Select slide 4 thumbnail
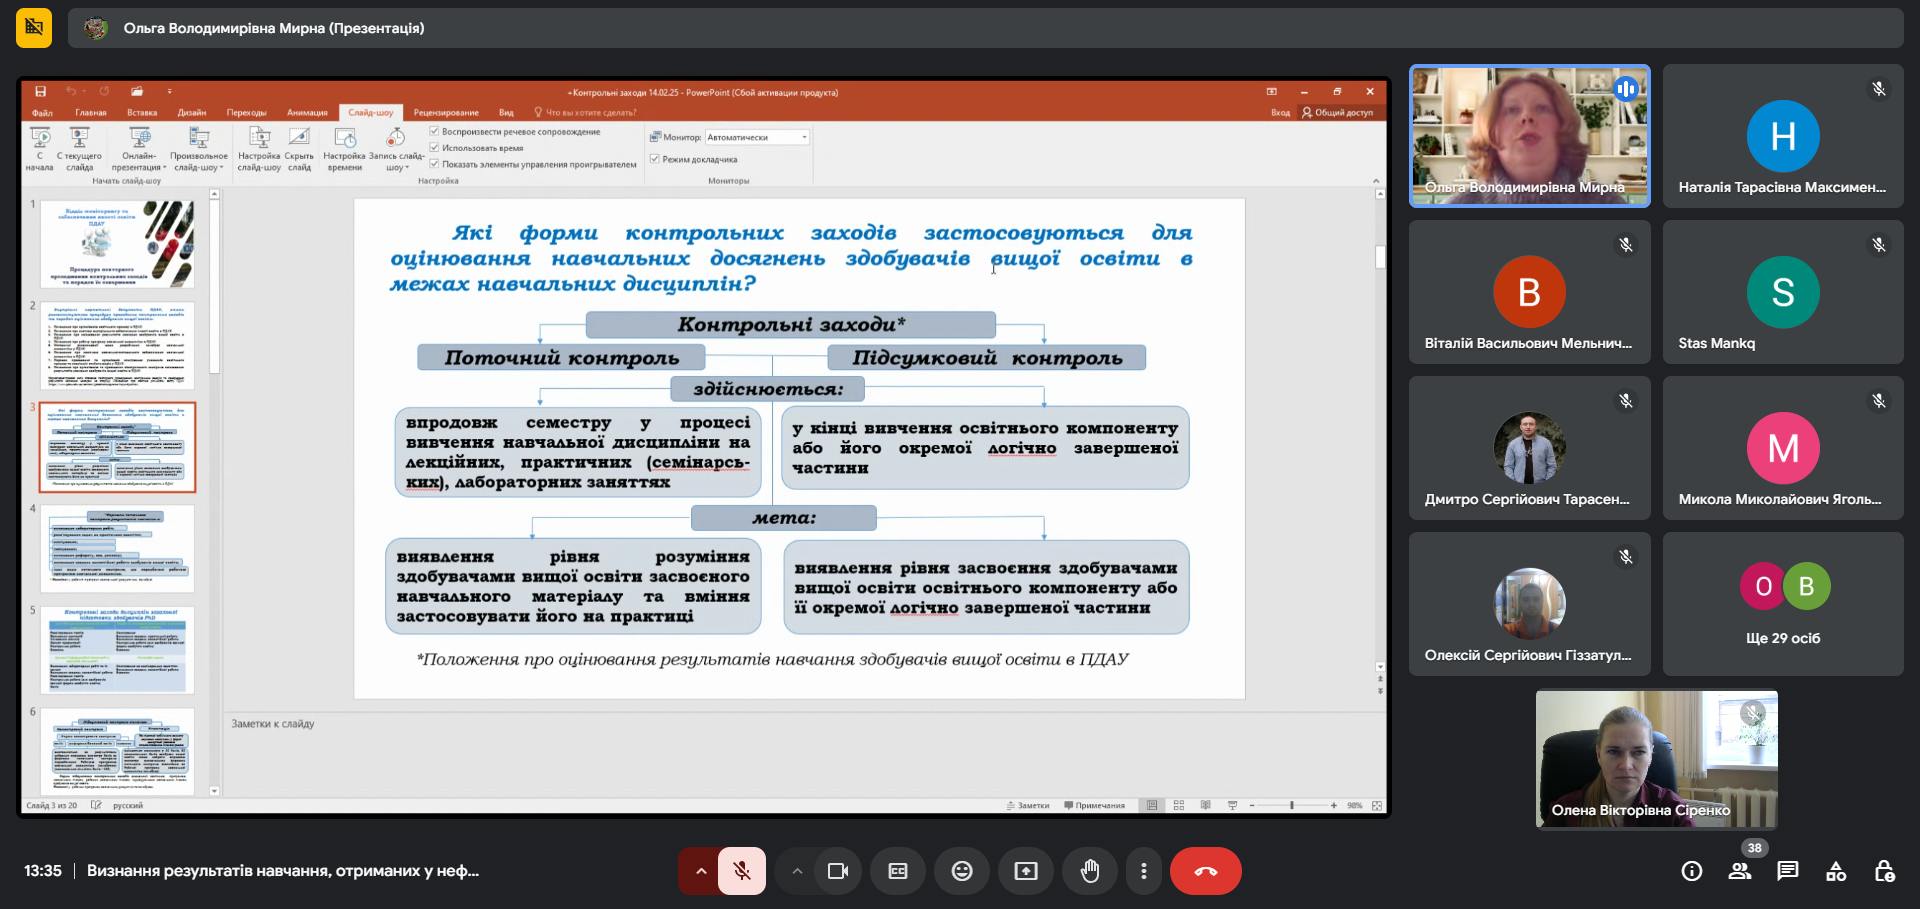The image size is (1920, 909). [117, 548]
